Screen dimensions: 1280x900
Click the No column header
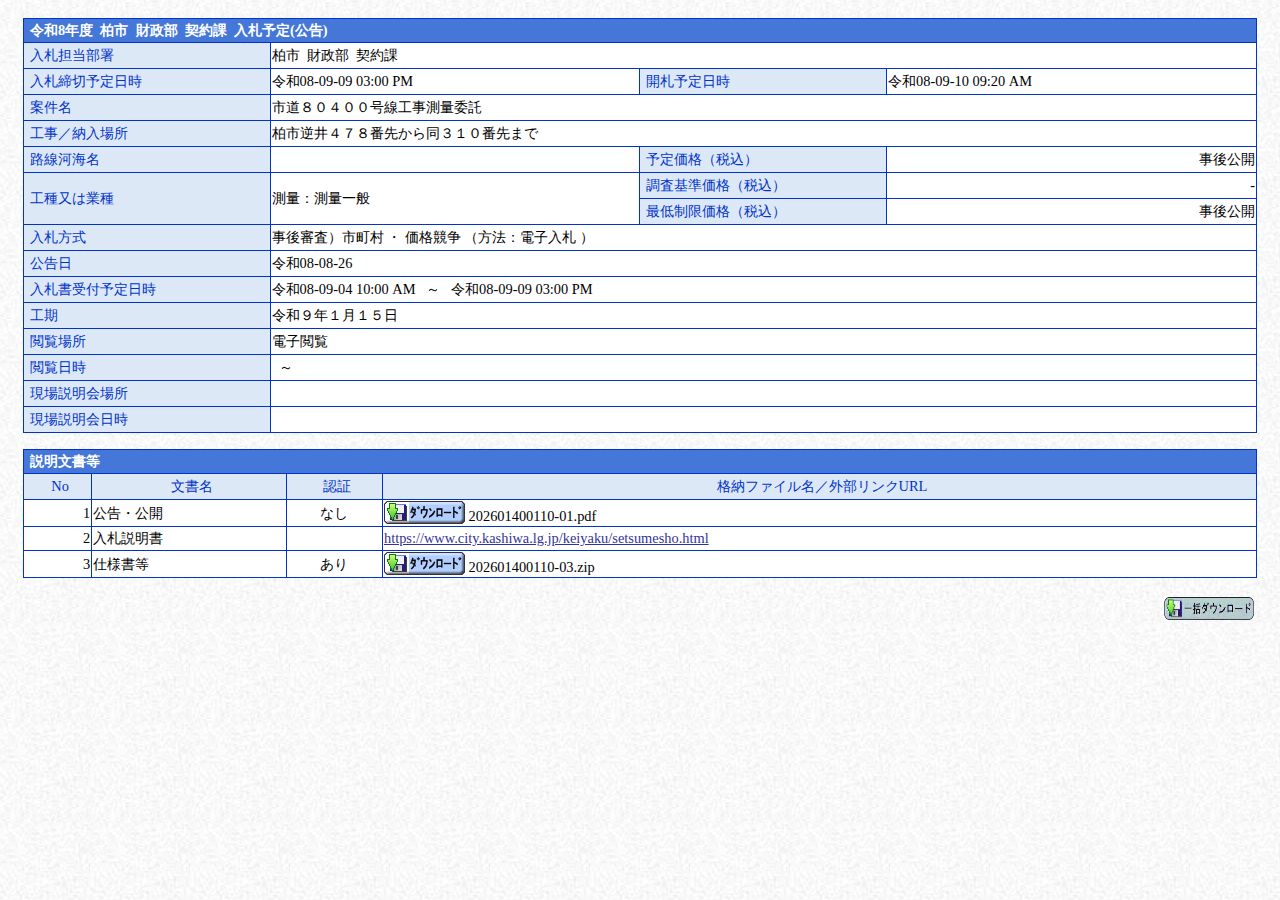click(58, 486)
